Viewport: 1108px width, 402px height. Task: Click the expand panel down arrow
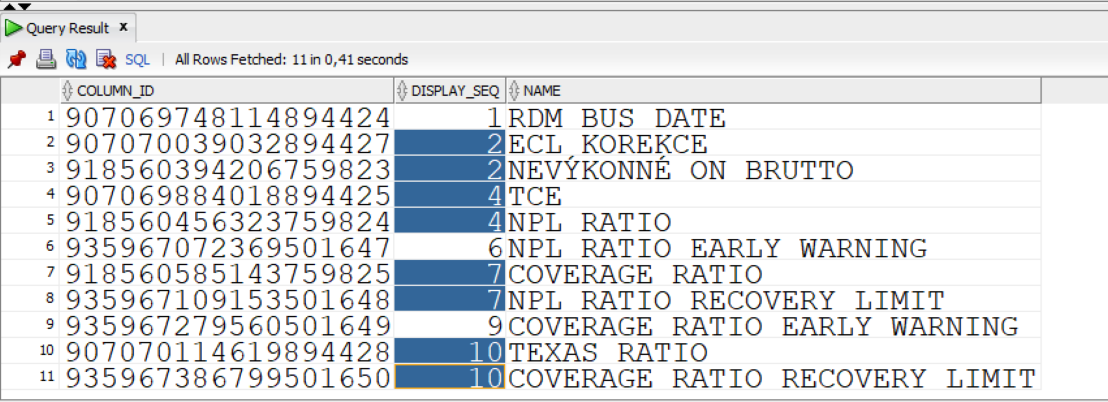click(24, 6)
